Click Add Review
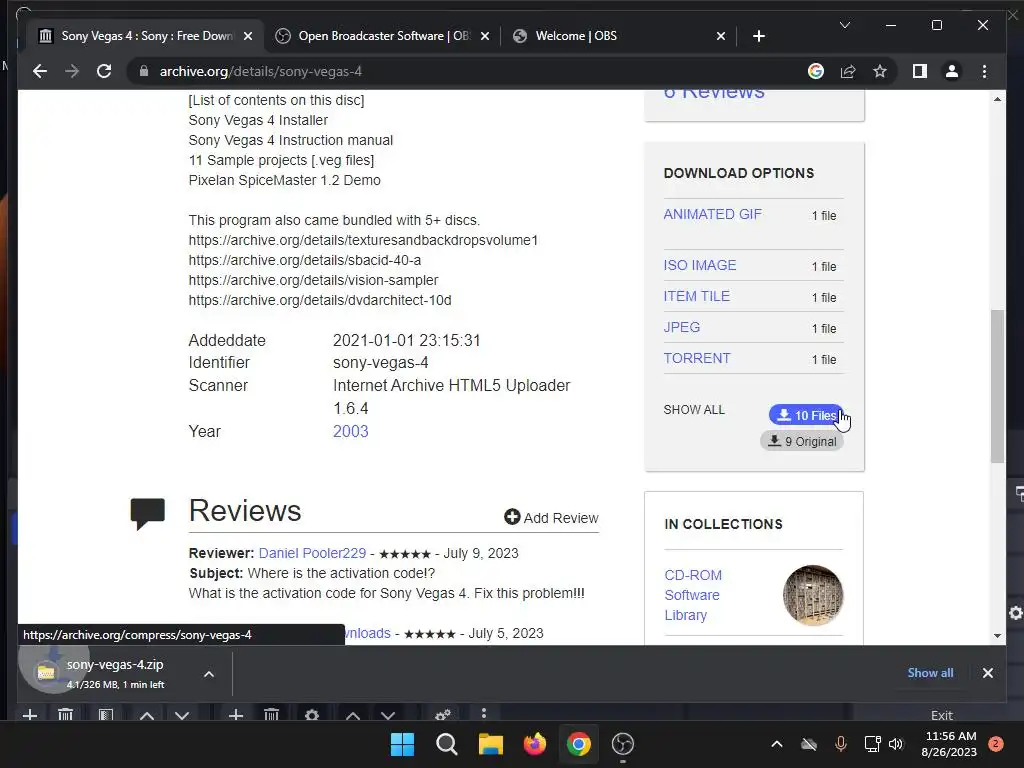Screen dimensions: 1024x768 click(x=551, y=517)
